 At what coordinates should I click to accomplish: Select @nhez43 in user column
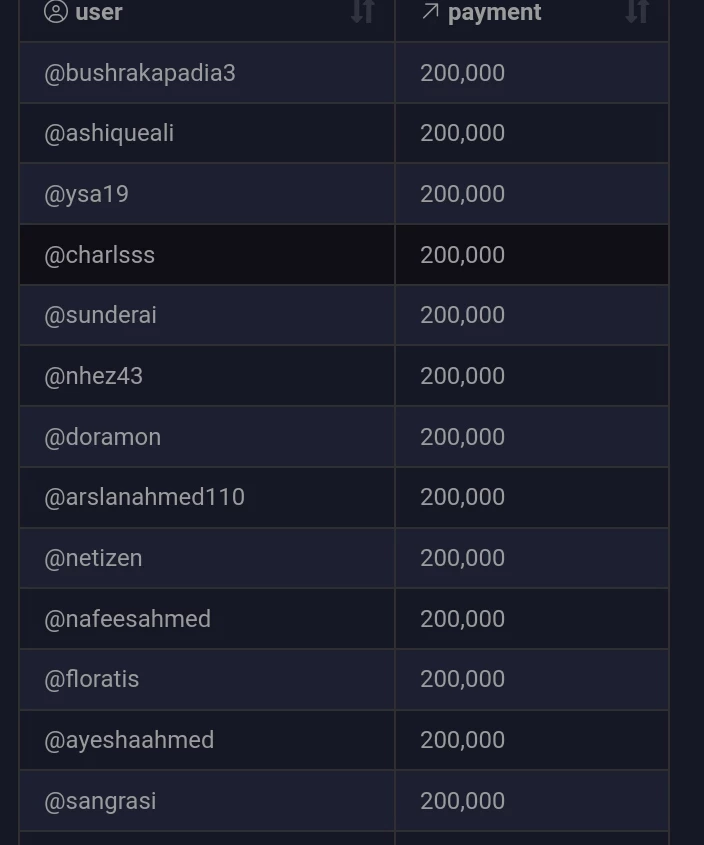pyautogui.click(x=93, y=376)
